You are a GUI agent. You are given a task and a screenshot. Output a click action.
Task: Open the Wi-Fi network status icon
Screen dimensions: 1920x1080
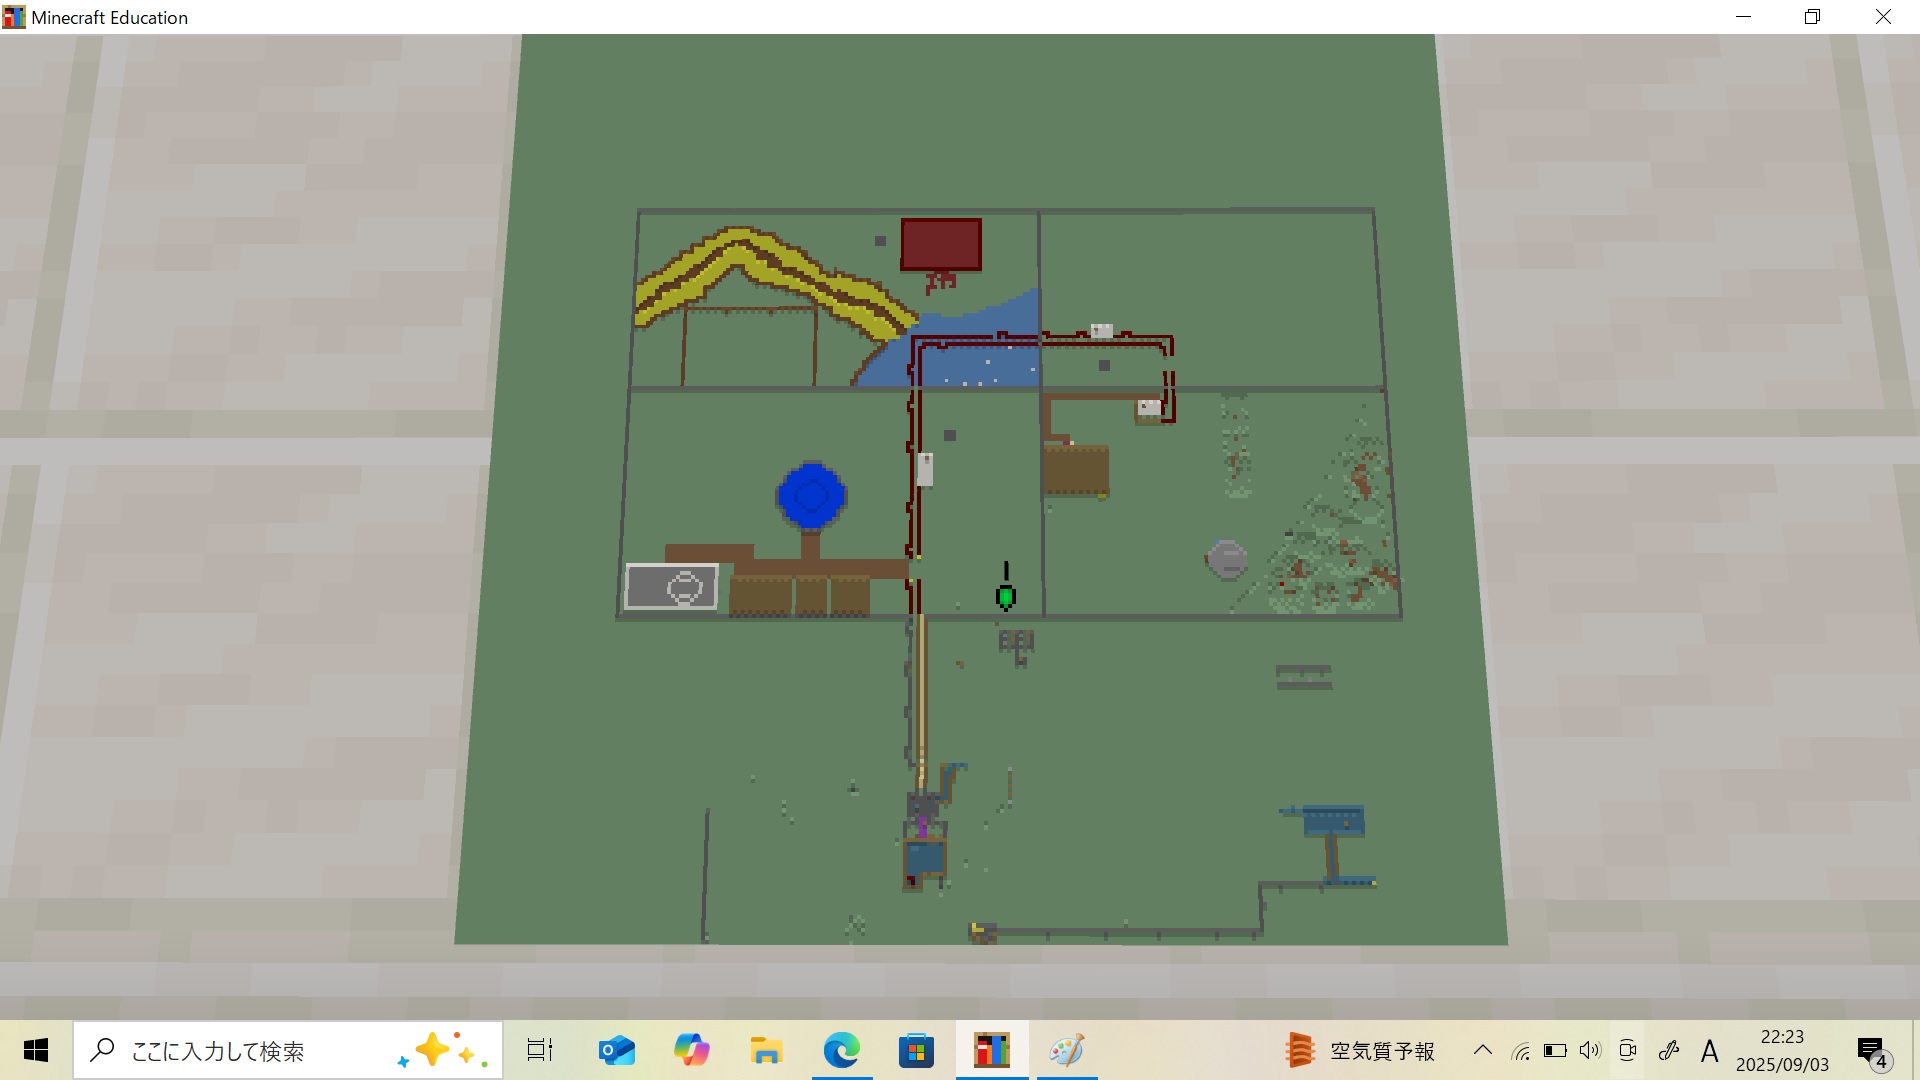point(1521,1051)
